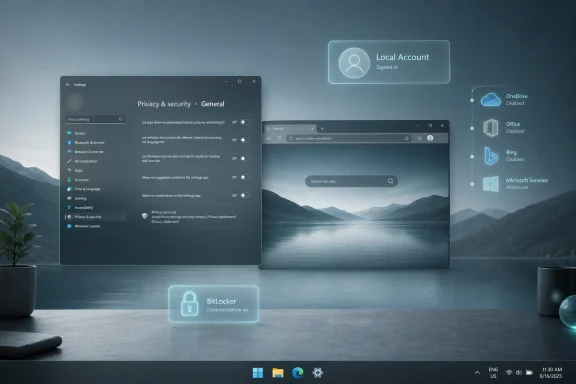Click the browser address bar

349,139
